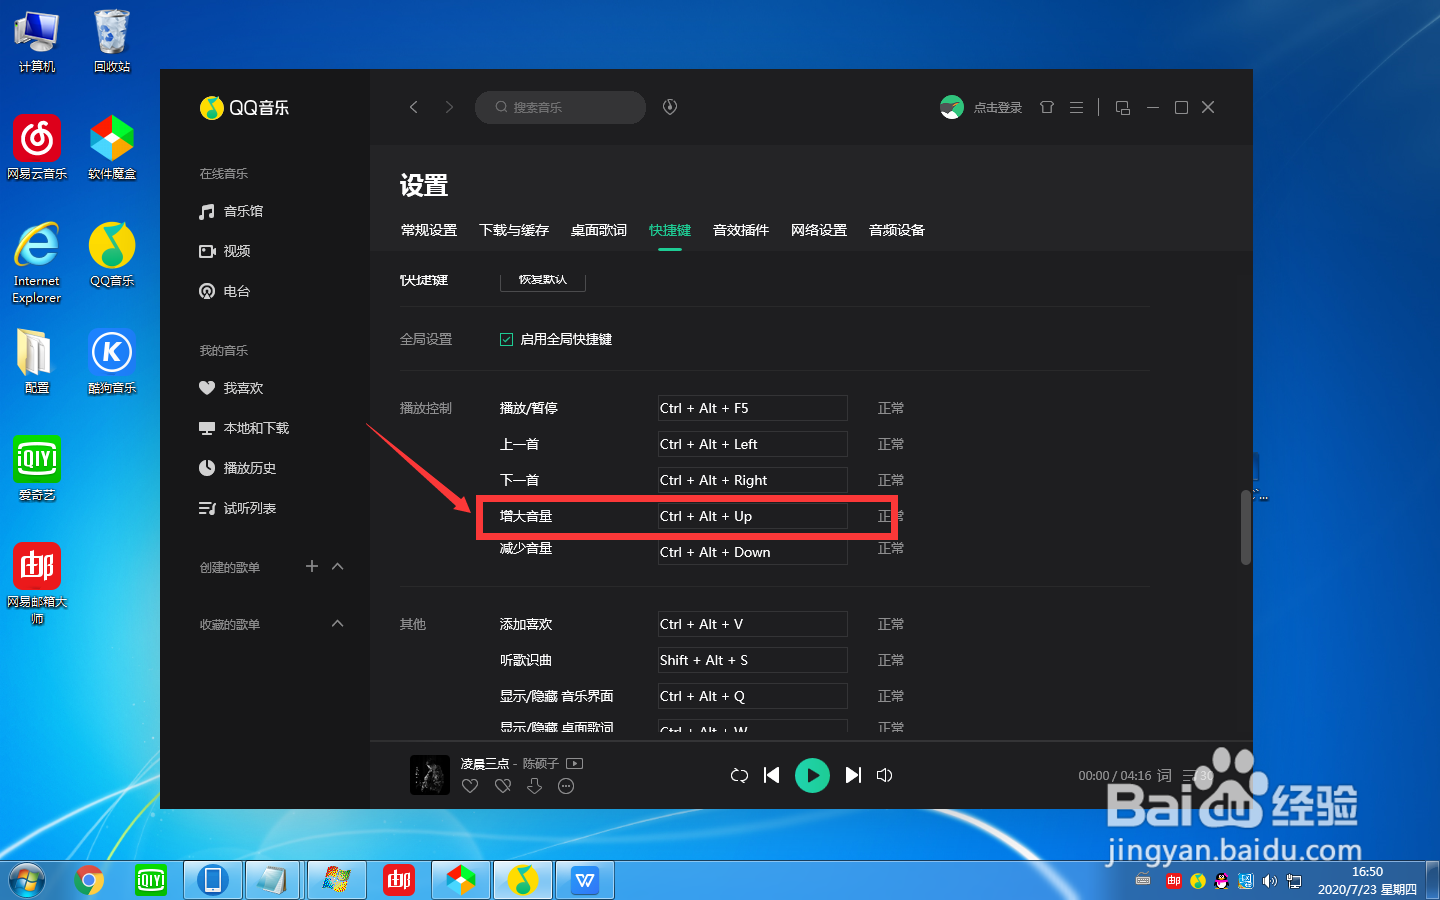The width and height of the screenshot is (1440, 900).
Task: Switch to 网络设置 tab
Action: click(819, 230)
